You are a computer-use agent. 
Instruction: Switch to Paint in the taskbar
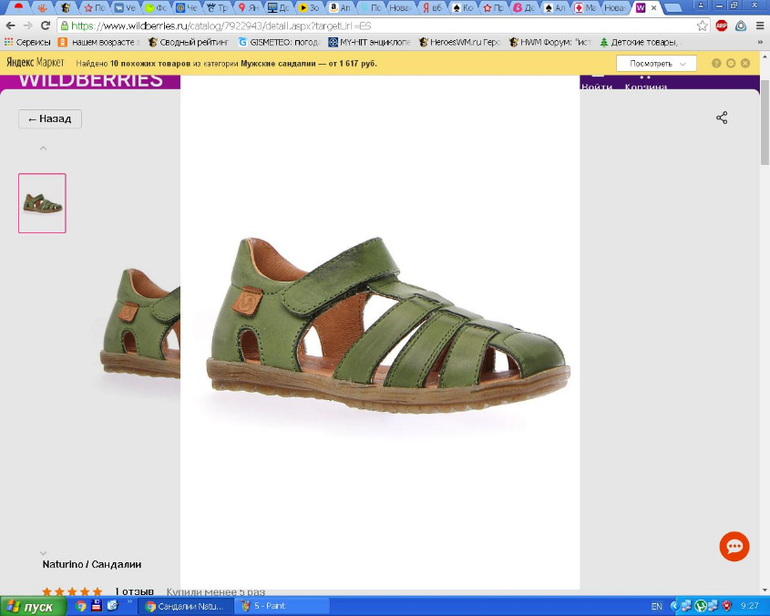[x=281, y=606]
